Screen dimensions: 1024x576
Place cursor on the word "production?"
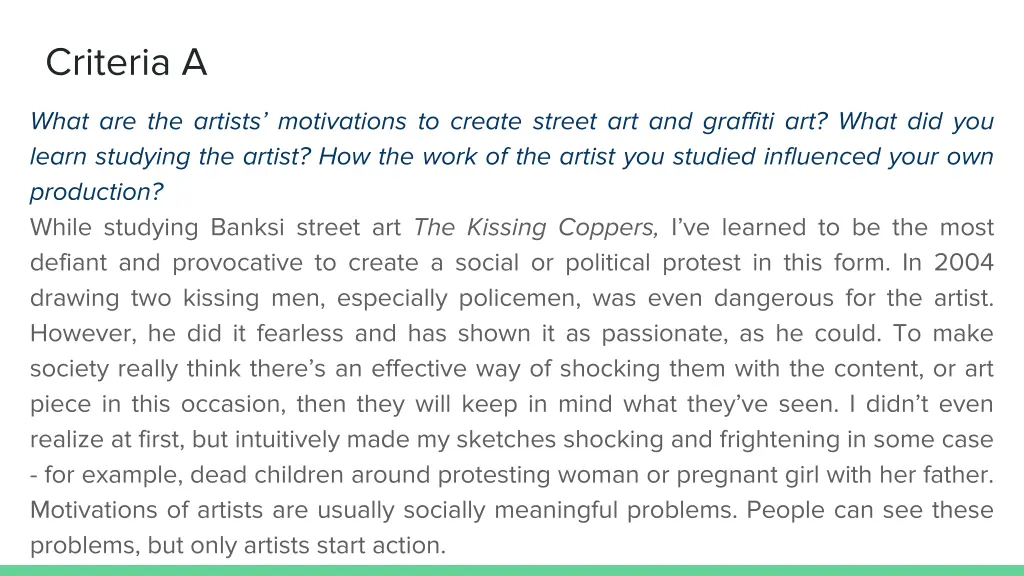96,192
